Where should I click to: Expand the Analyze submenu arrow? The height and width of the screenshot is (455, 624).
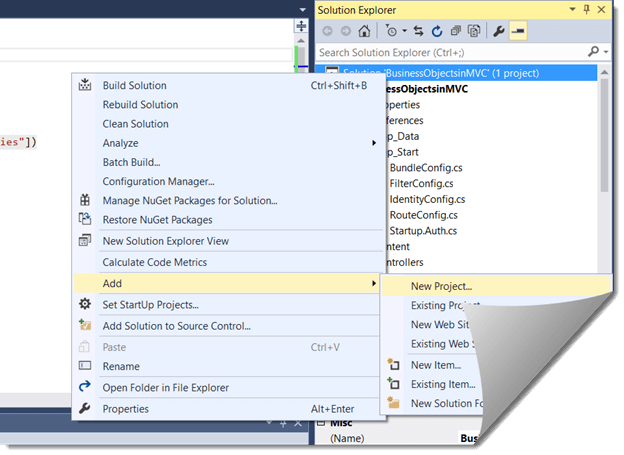pos(374,143)
